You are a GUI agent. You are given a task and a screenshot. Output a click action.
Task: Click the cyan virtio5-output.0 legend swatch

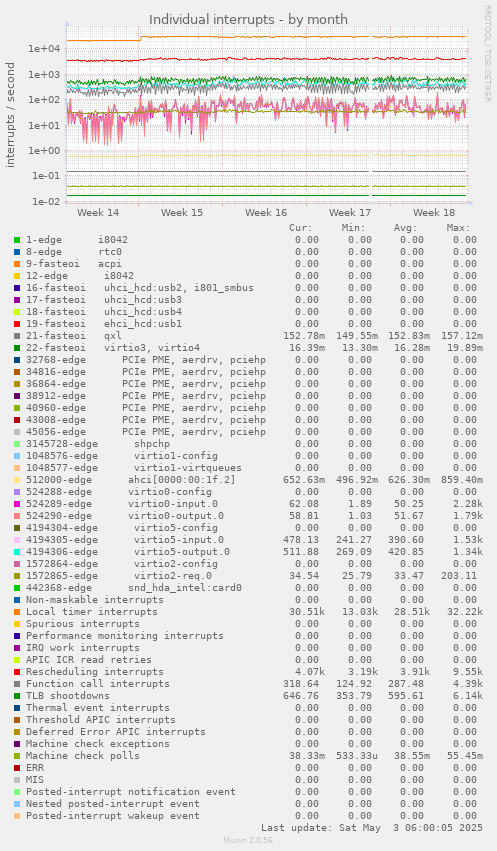pos(17,551)
